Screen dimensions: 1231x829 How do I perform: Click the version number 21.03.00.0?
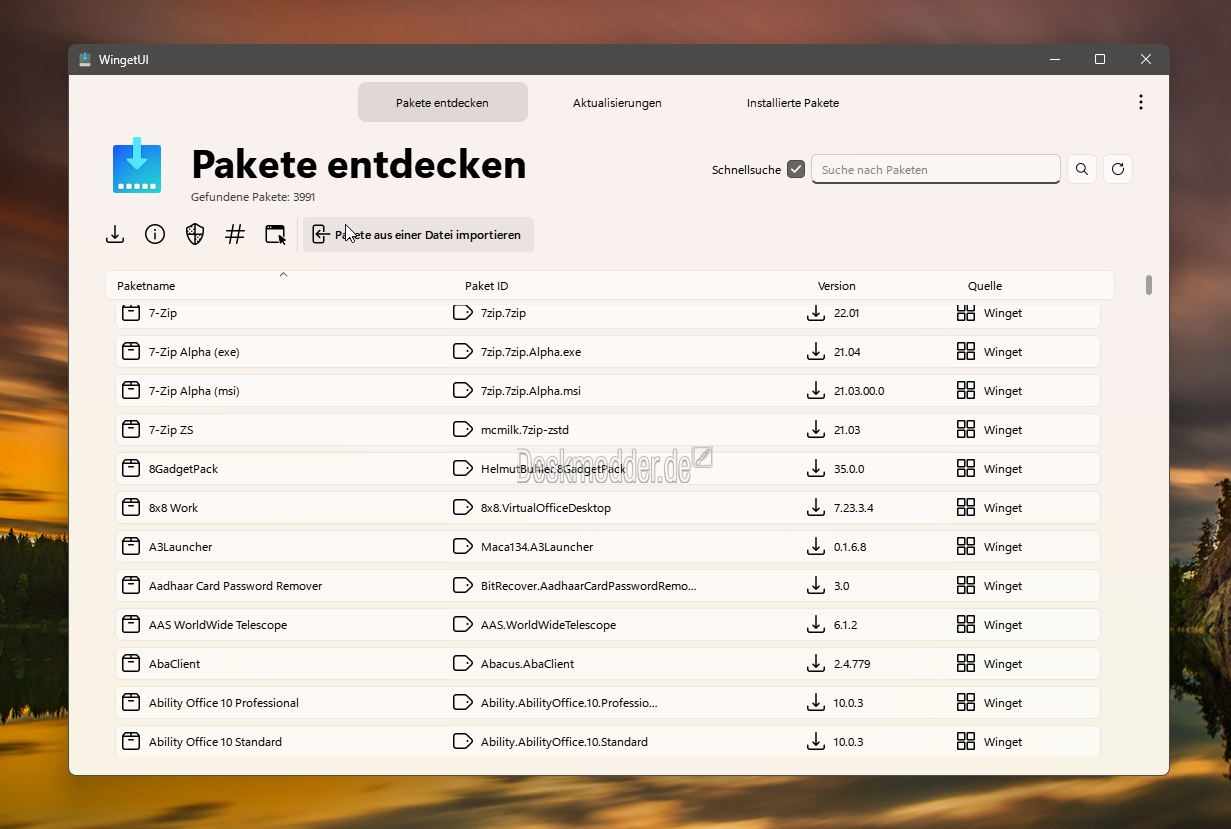859,391
